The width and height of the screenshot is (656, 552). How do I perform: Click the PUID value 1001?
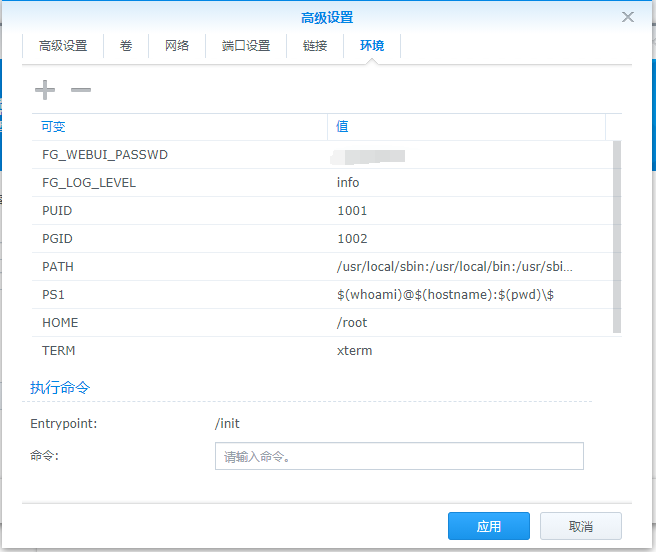coord(352,211)
